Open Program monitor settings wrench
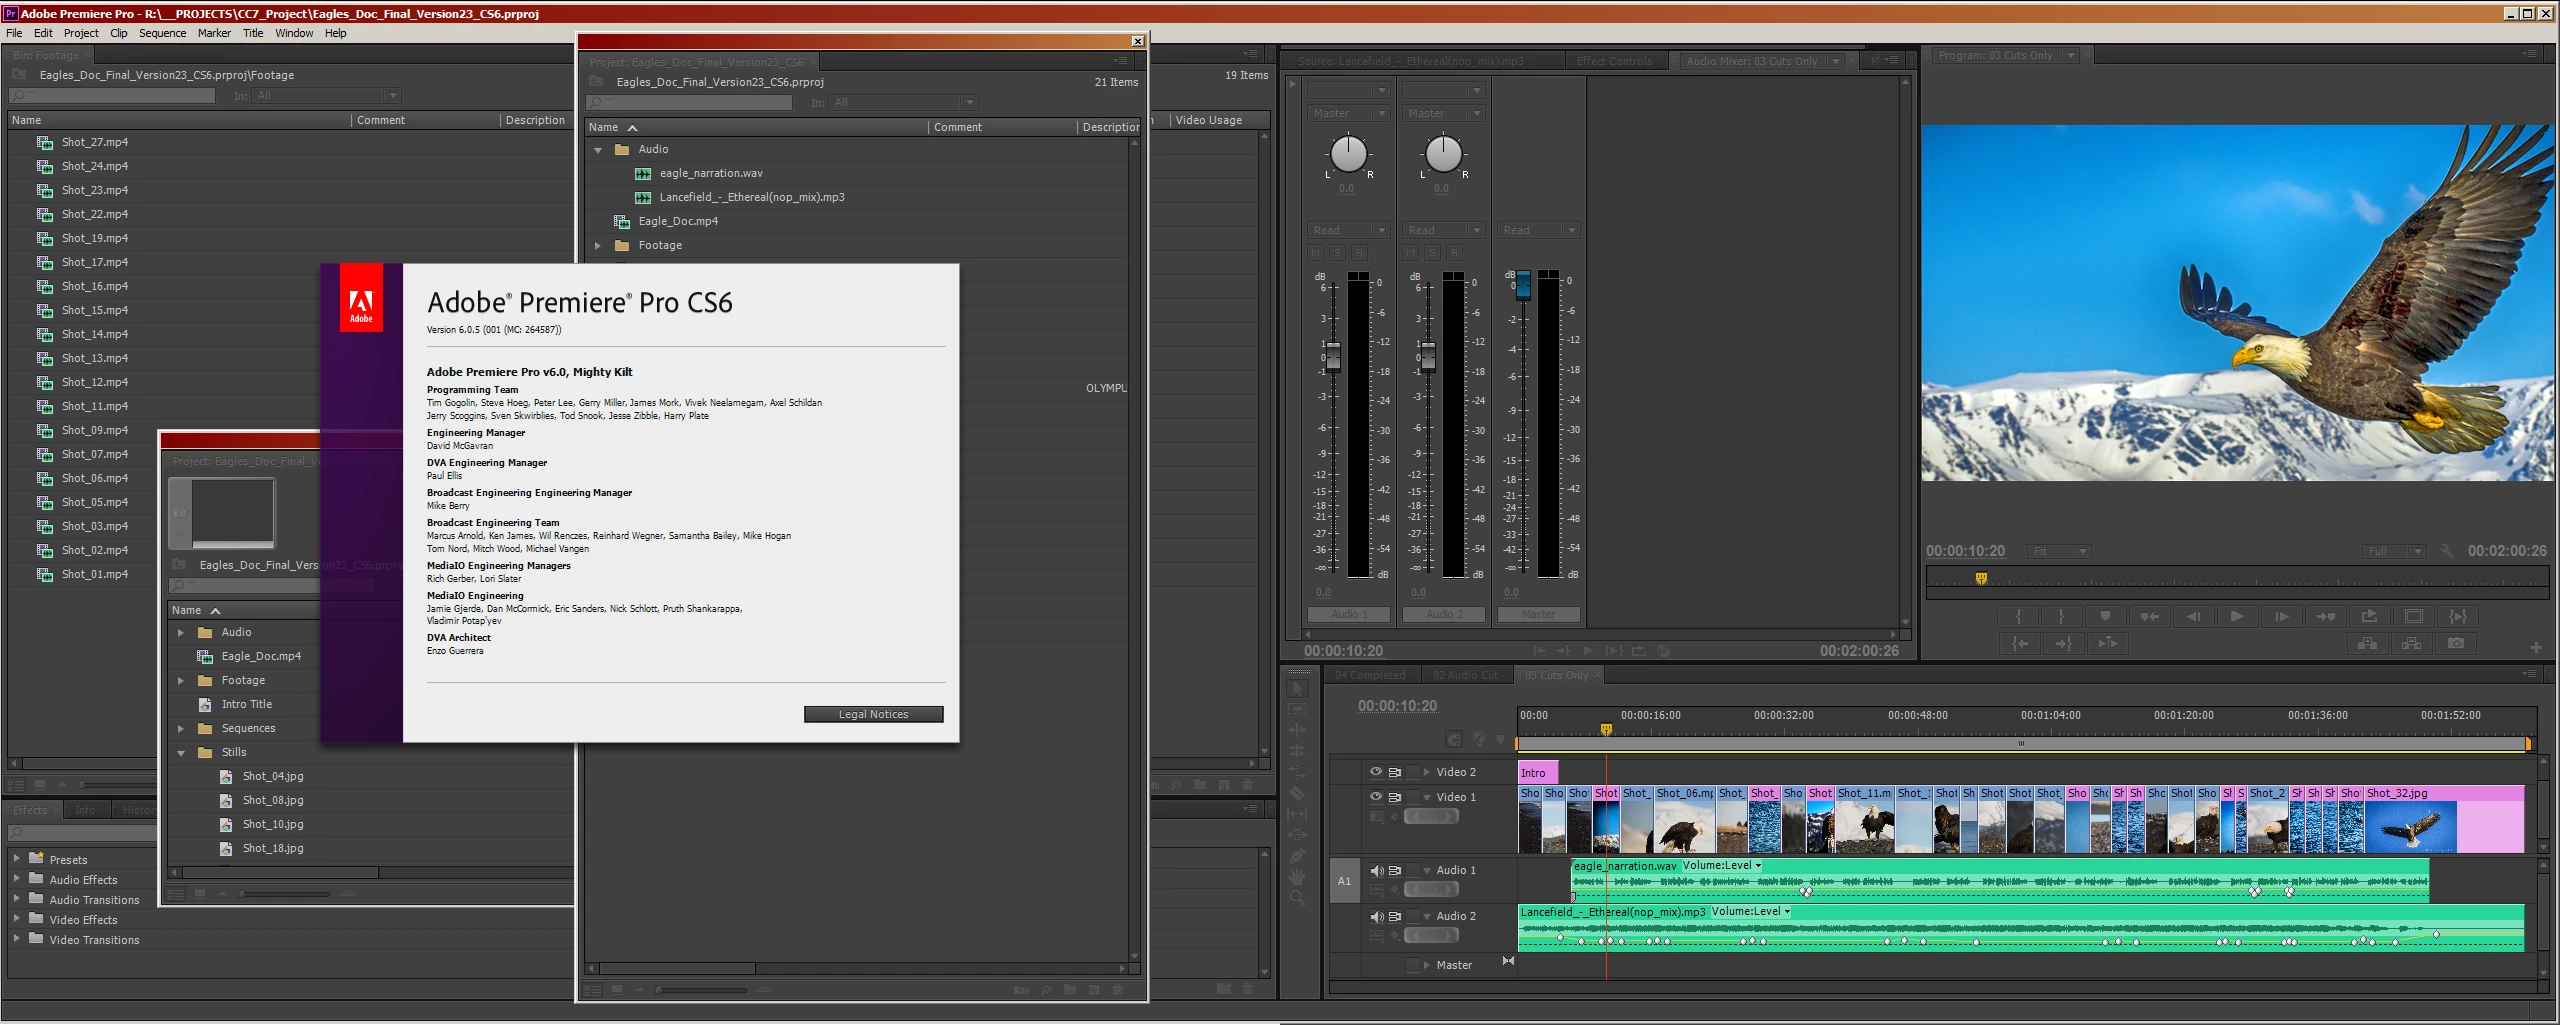 pyautogui.click(x=2446, y=551)
